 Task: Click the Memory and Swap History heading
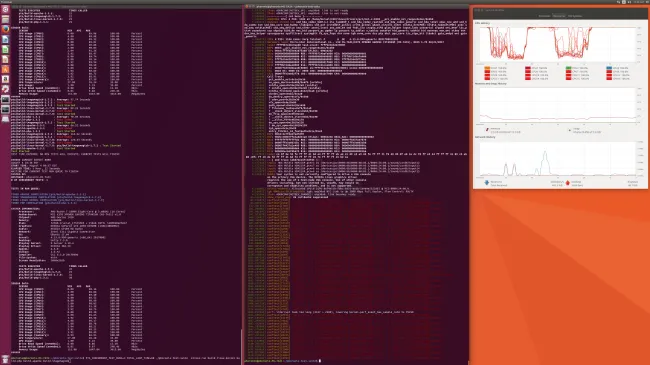point(490,84)
